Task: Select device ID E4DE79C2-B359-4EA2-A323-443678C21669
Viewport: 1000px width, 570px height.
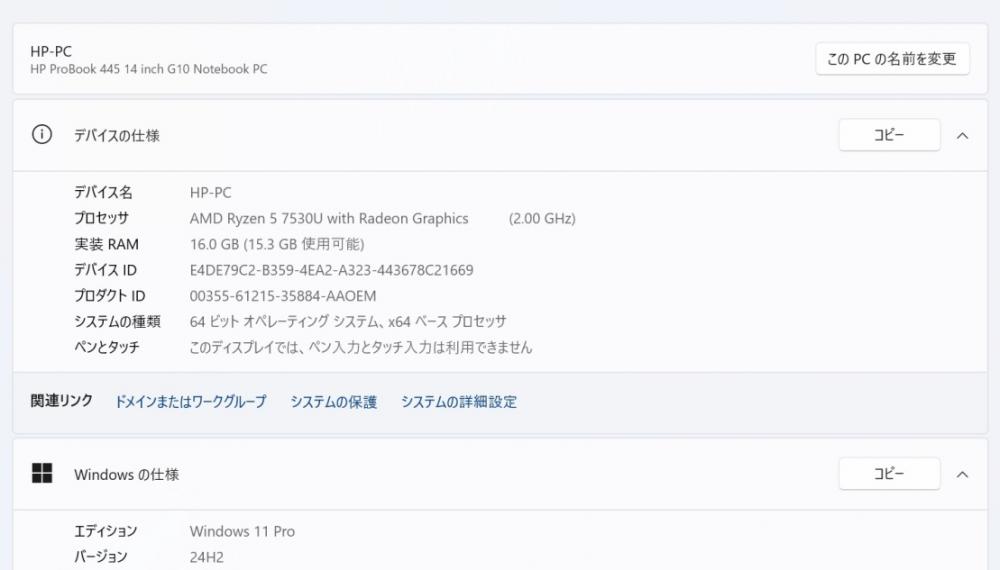Action: click(x=332, y=270)
